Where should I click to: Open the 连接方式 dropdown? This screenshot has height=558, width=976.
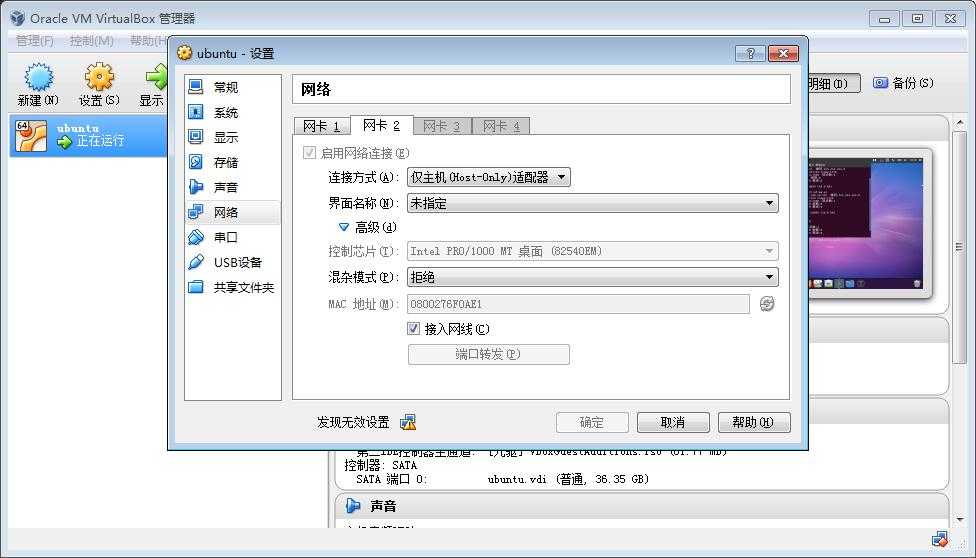coord(489,177)
